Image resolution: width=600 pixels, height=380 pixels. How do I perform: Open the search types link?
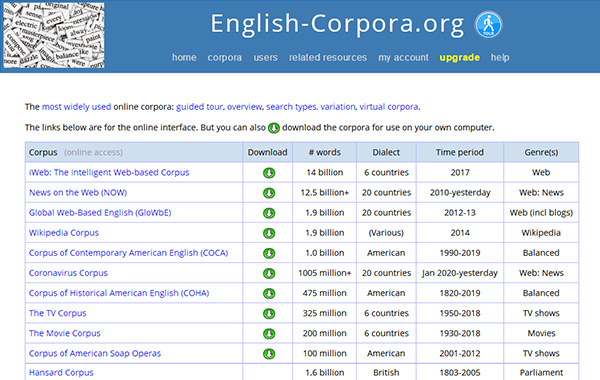tap(292, 107)
